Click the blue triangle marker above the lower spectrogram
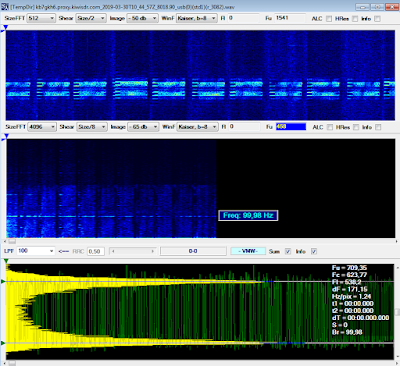Viewport: 400px width, 366px height. click(x=6, y=136)
